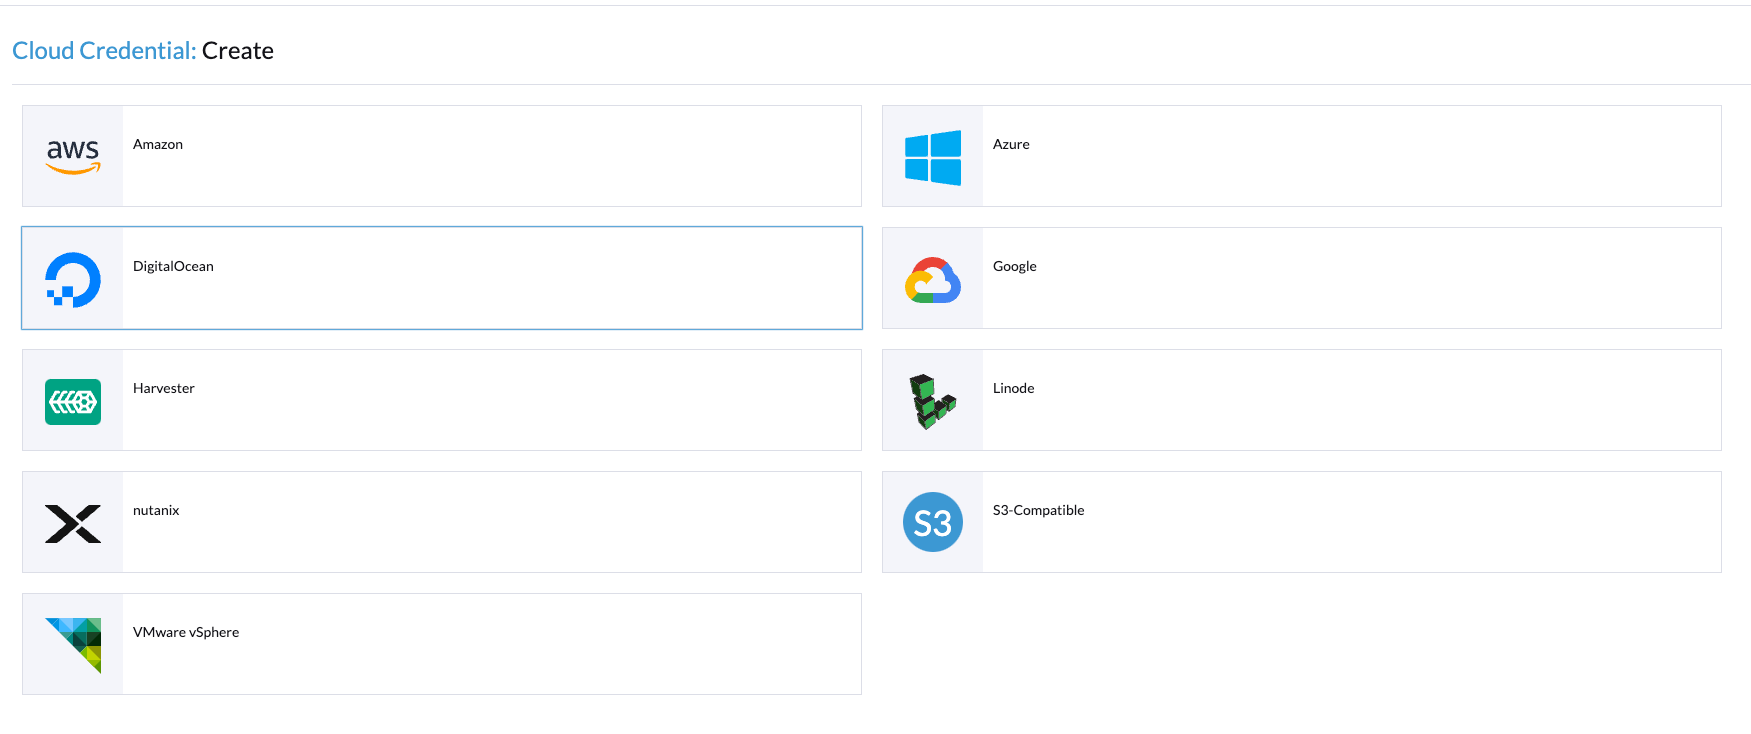Click the Harvester green logo icon
The width and height of the screenshot is (1751, 734).
[73, 402]
